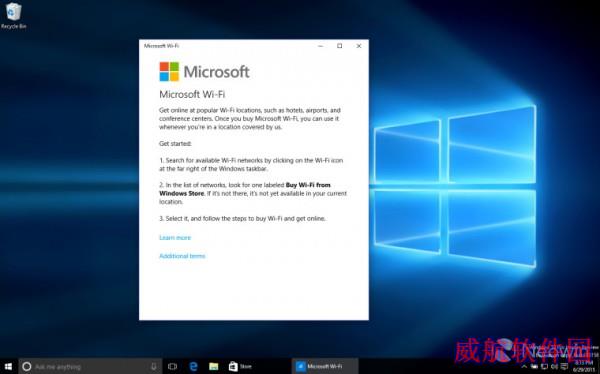Expand the hidden system tray icons
600x374 pixels.
coord(524,367)
